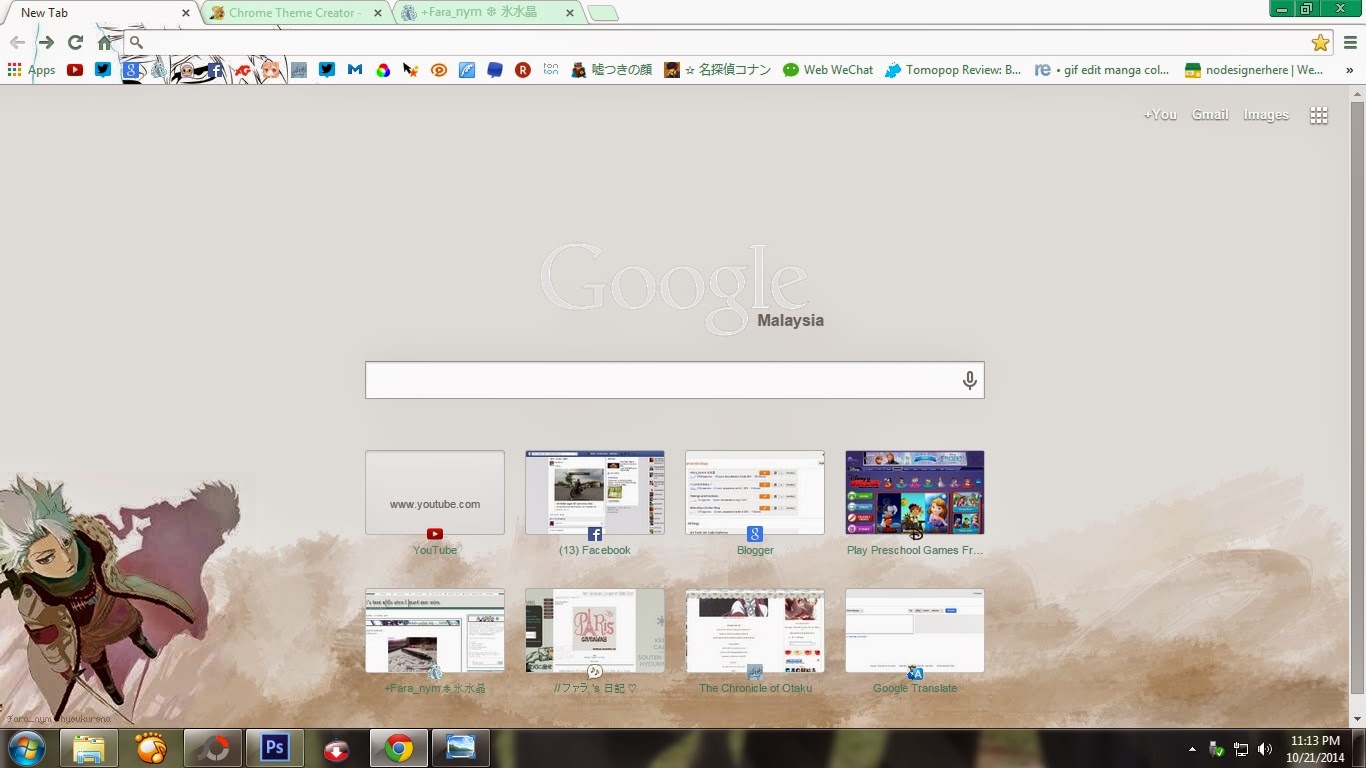Open the ton ton bookmark icon
This screenshot has width=1366, height=768.
(x=551, y=70)
